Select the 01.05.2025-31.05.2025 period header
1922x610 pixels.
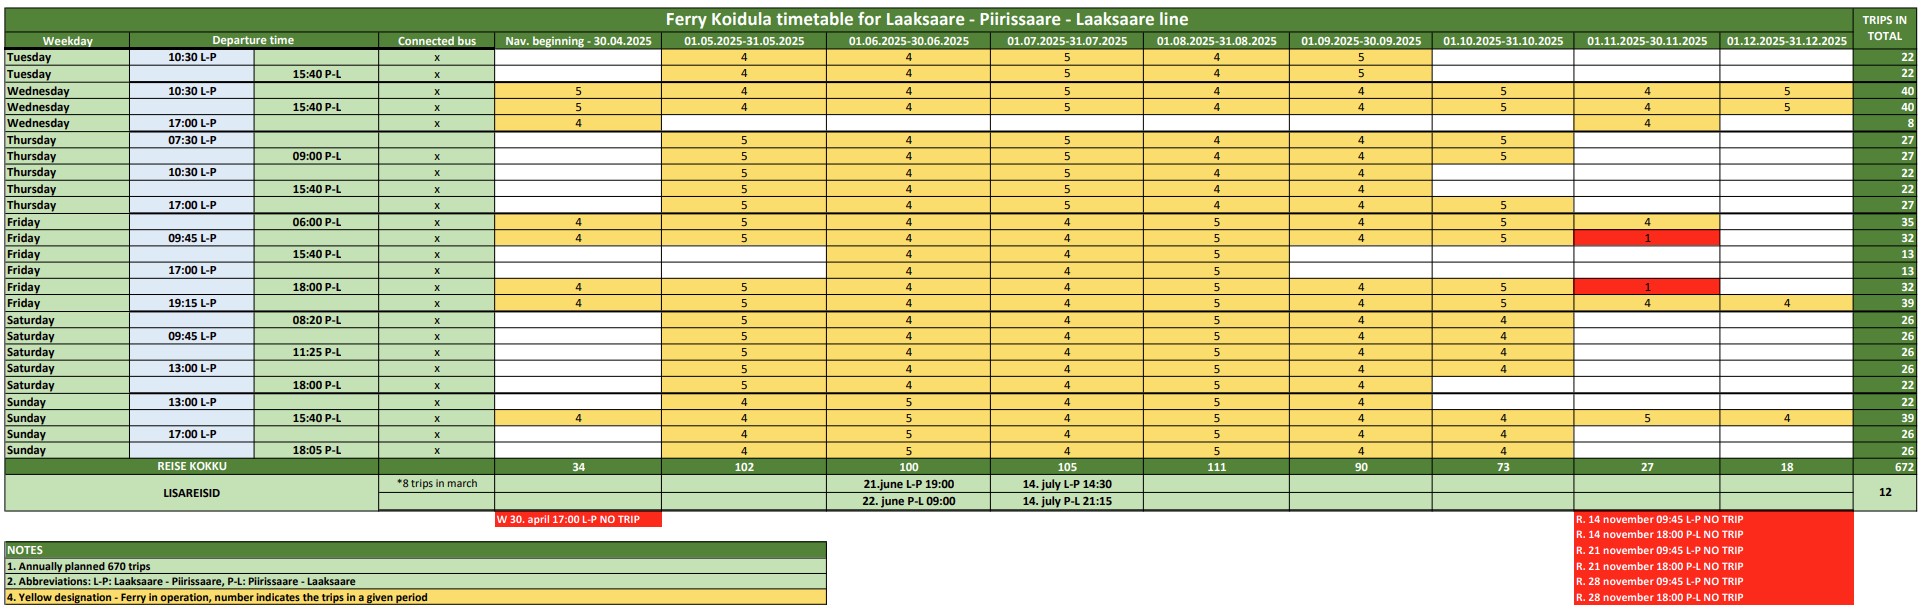click(744, 41)
